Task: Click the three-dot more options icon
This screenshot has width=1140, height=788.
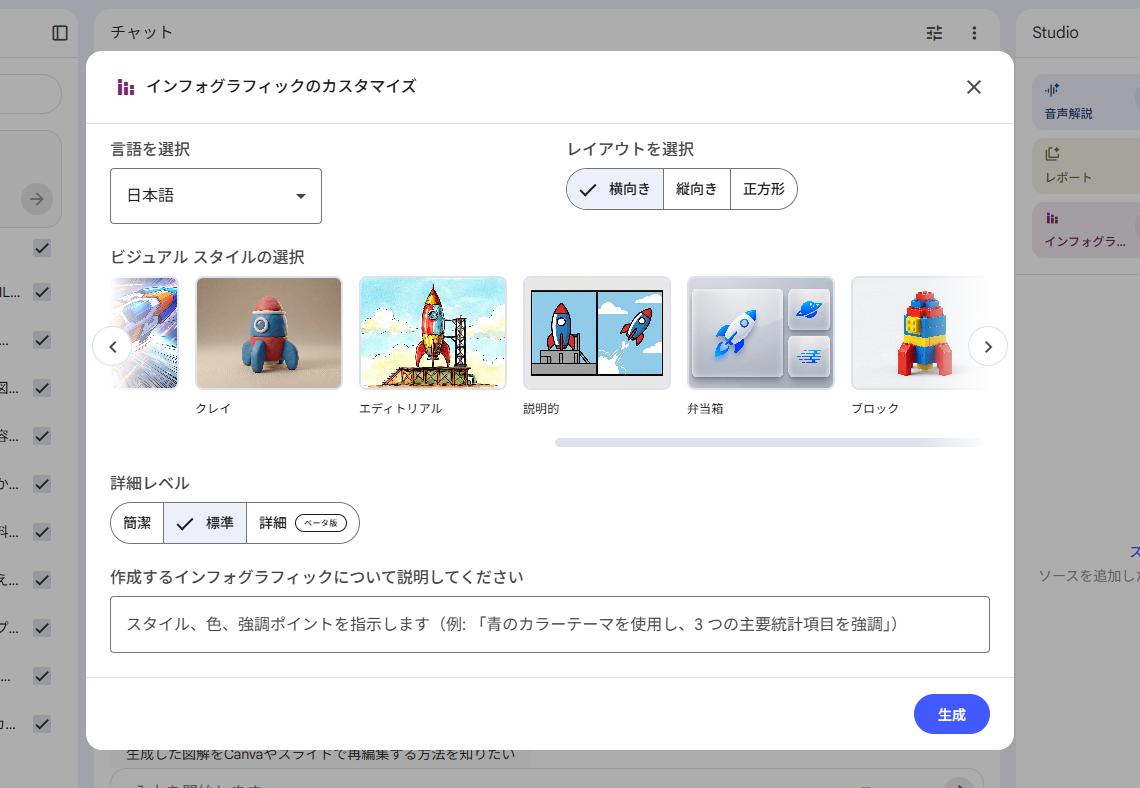Action: pyautogui.click(x=975, y=32)
